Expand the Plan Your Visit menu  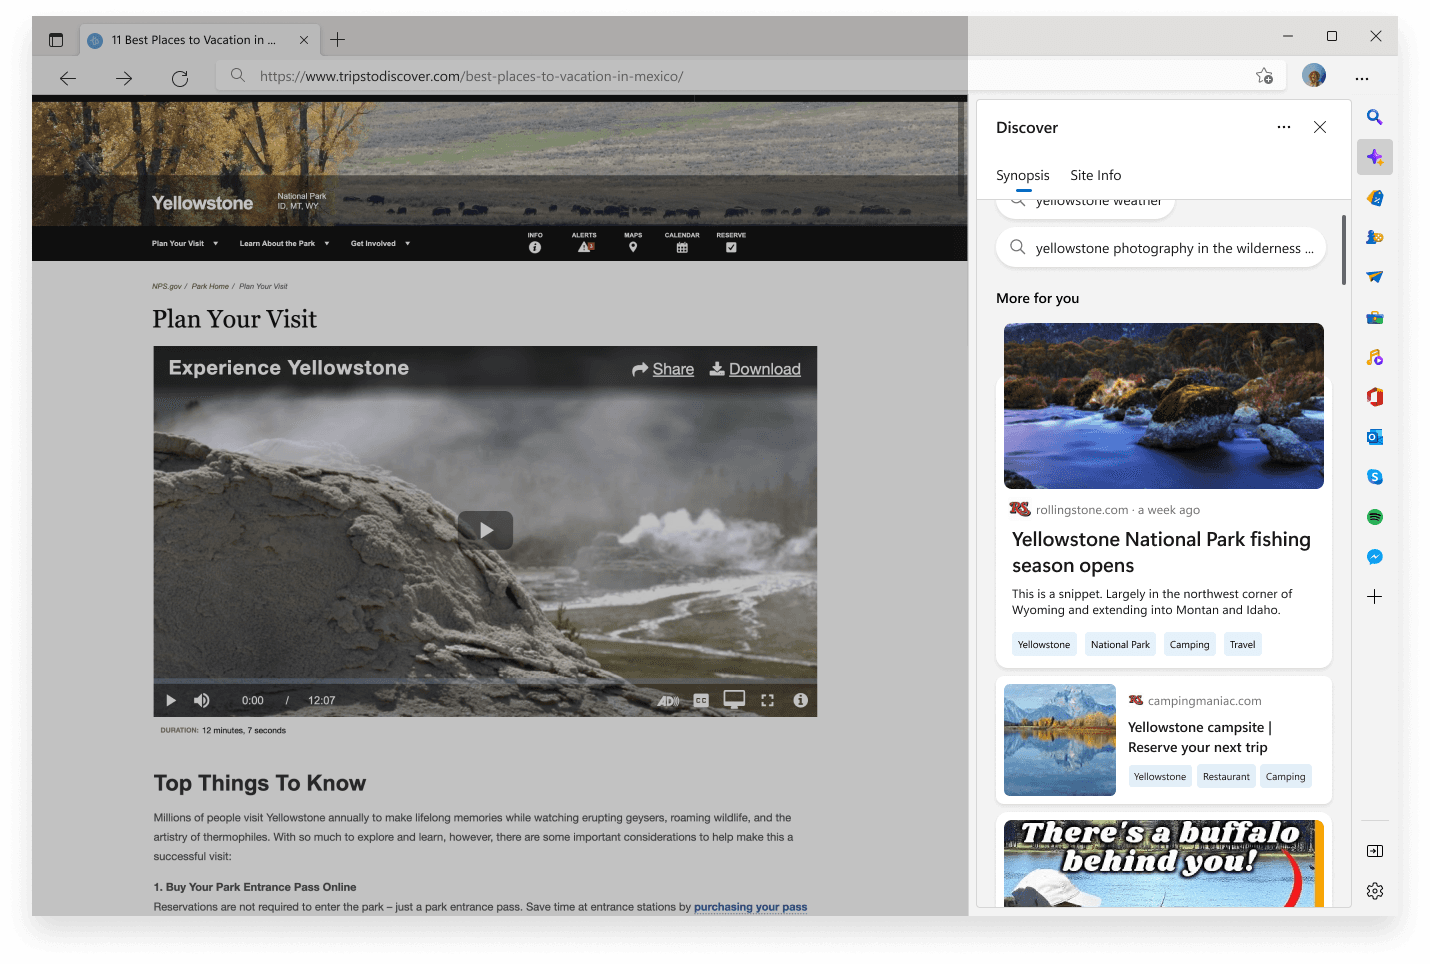[x=185, y=243]
